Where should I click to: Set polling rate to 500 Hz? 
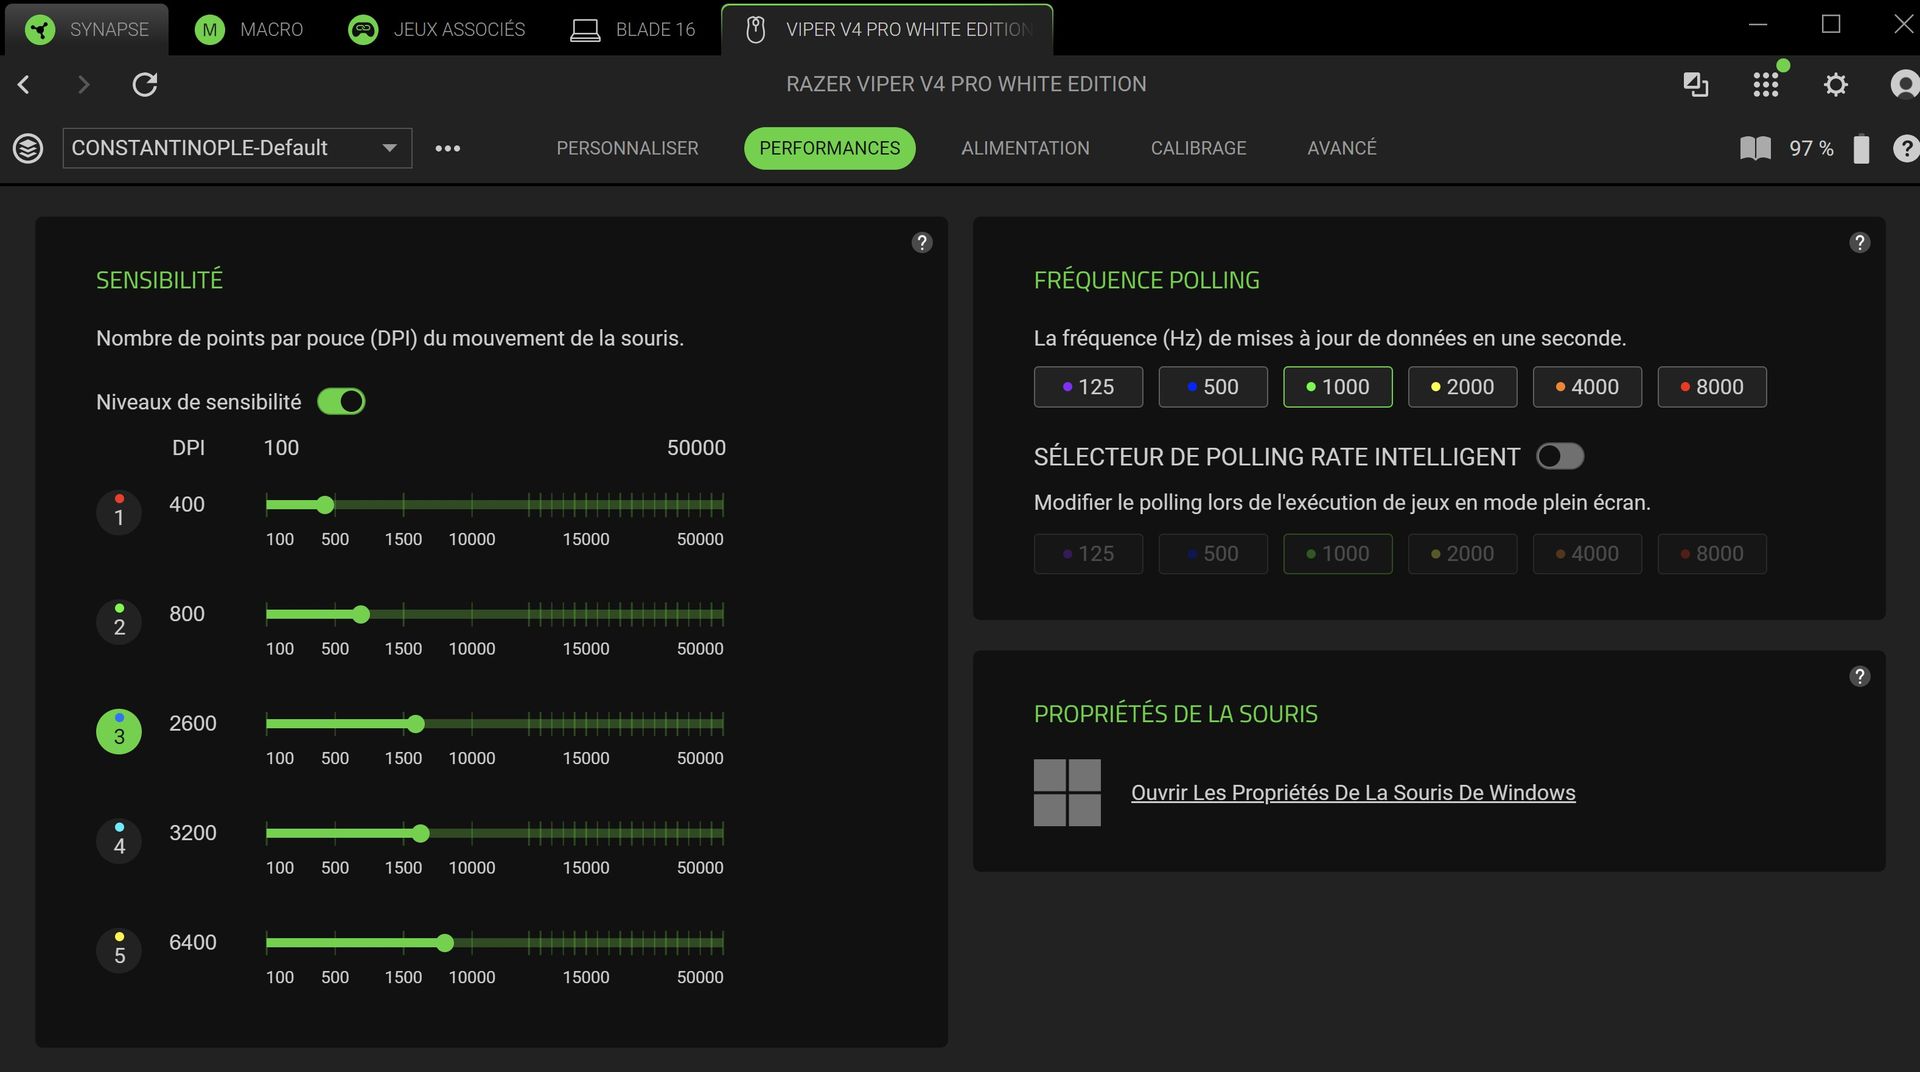[1213, 387]
